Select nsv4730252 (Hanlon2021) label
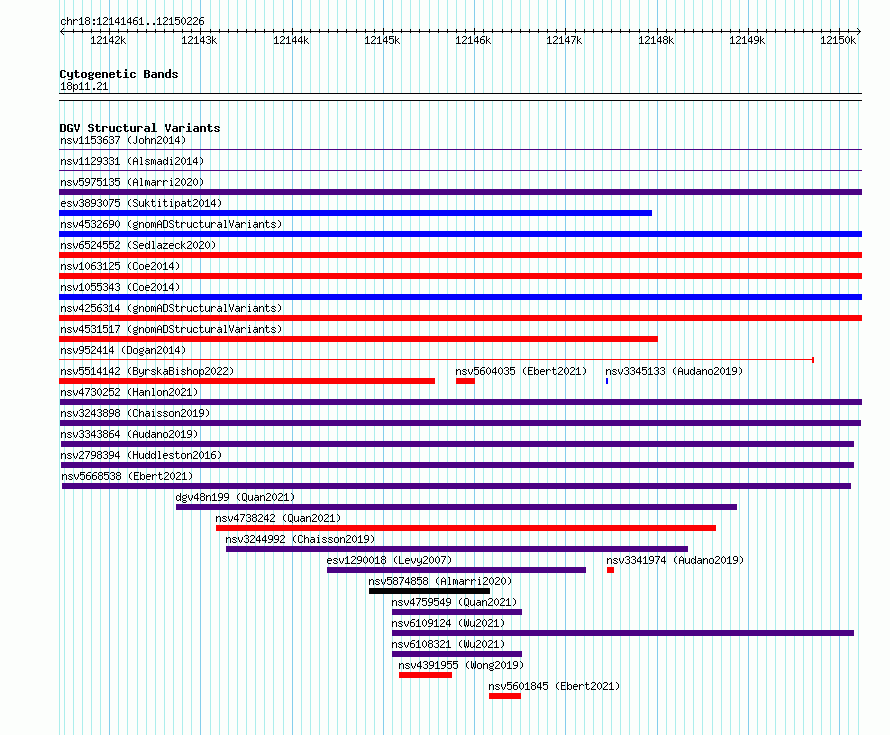This screenshot has width=890, height=735. coord(129,392)
